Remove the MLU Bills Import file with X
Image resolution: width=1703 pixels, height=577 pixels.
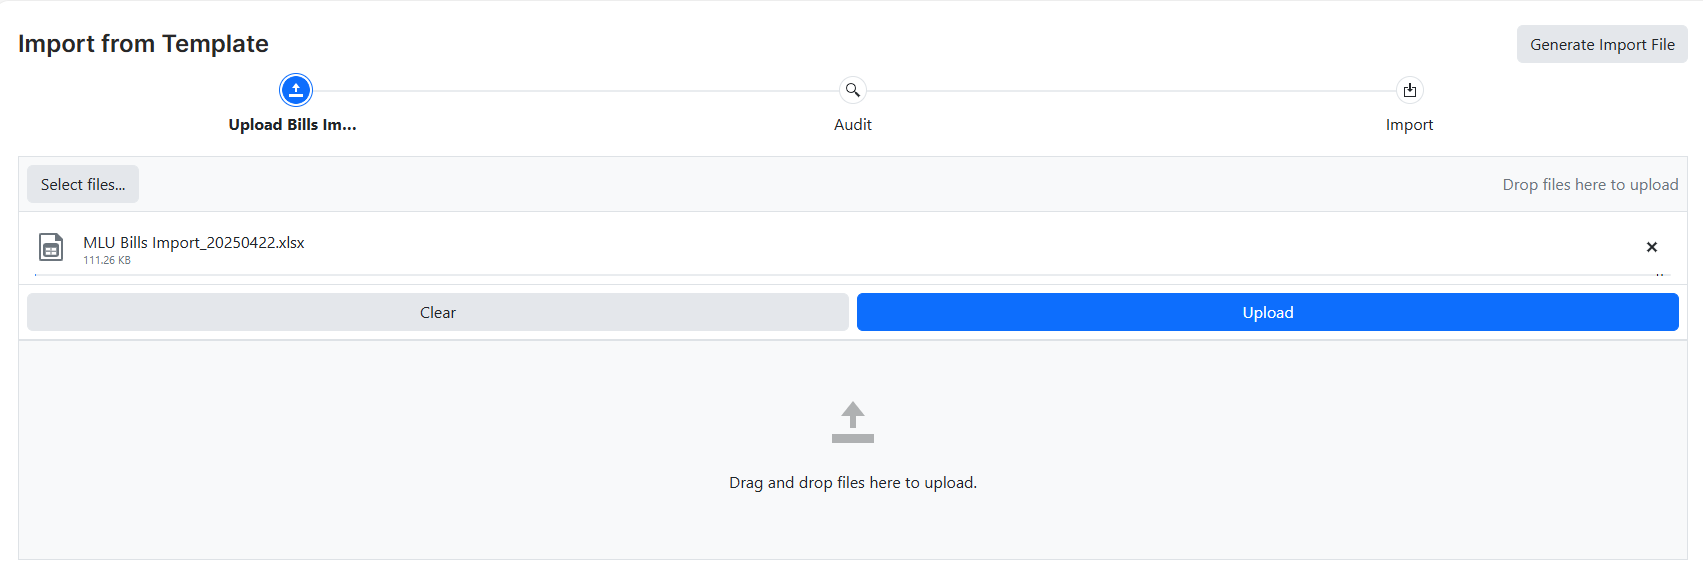1651,247
